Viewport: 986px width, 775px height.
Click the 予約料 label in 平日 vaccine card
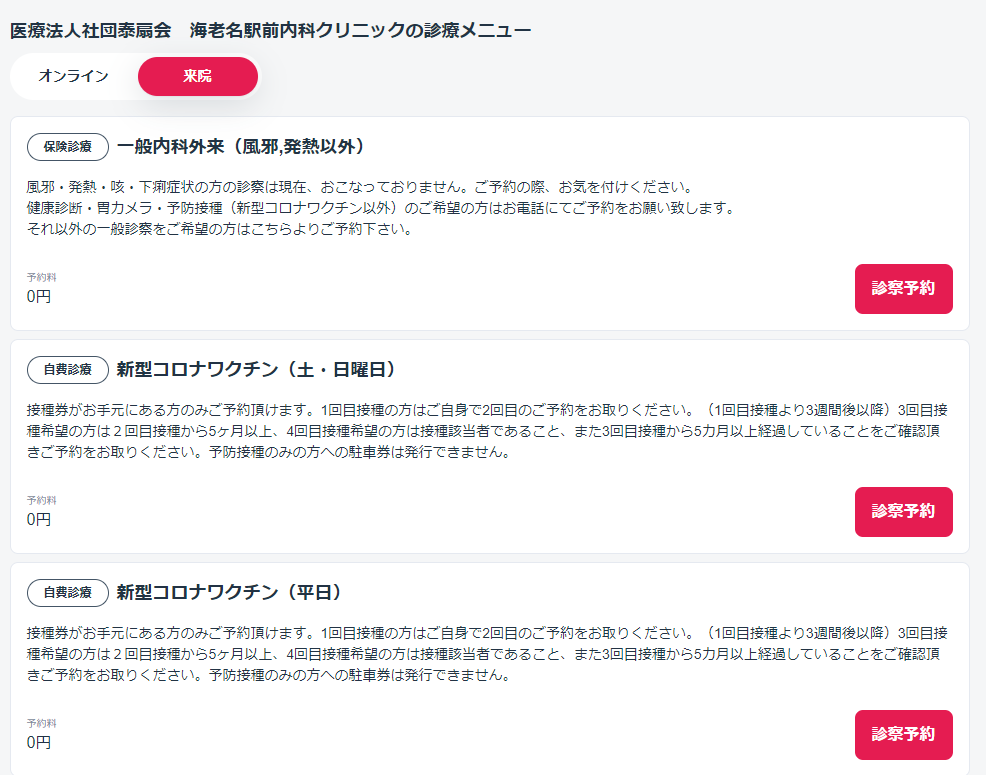pos(41,723)
